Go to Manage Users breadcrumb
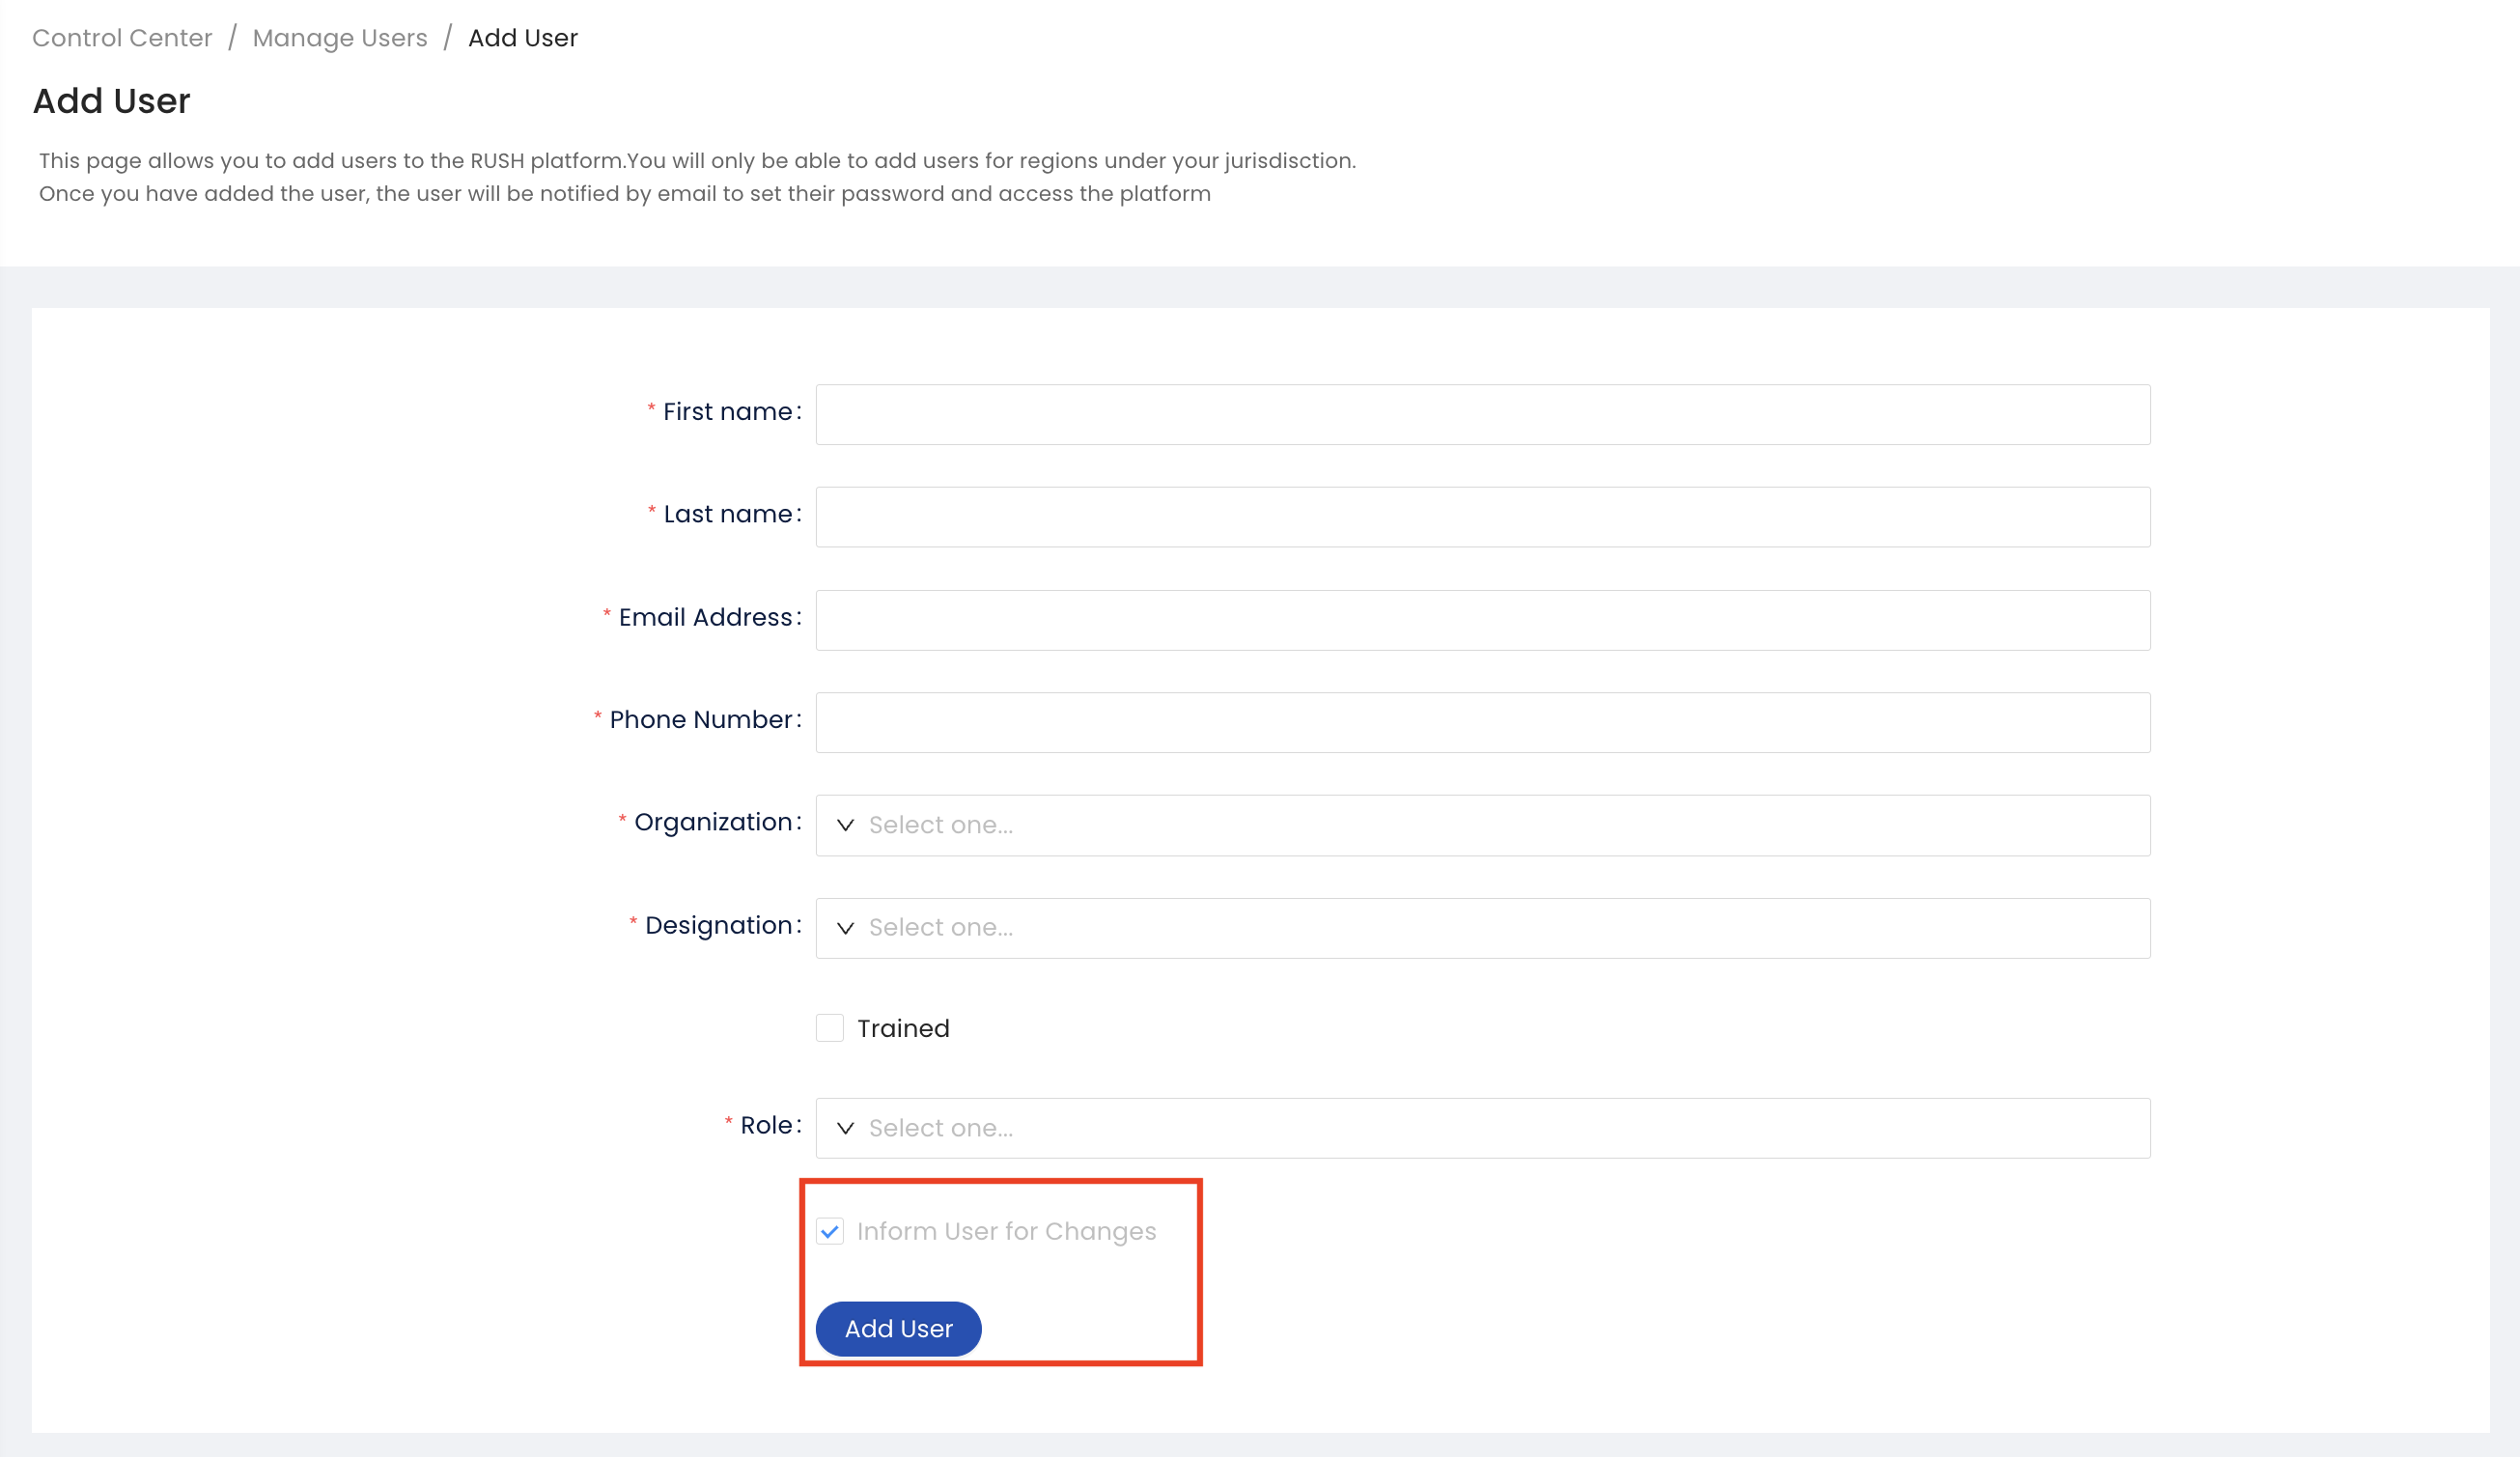The width and height of the screenshot is (2520, 1457). click(x=340, y=38)
